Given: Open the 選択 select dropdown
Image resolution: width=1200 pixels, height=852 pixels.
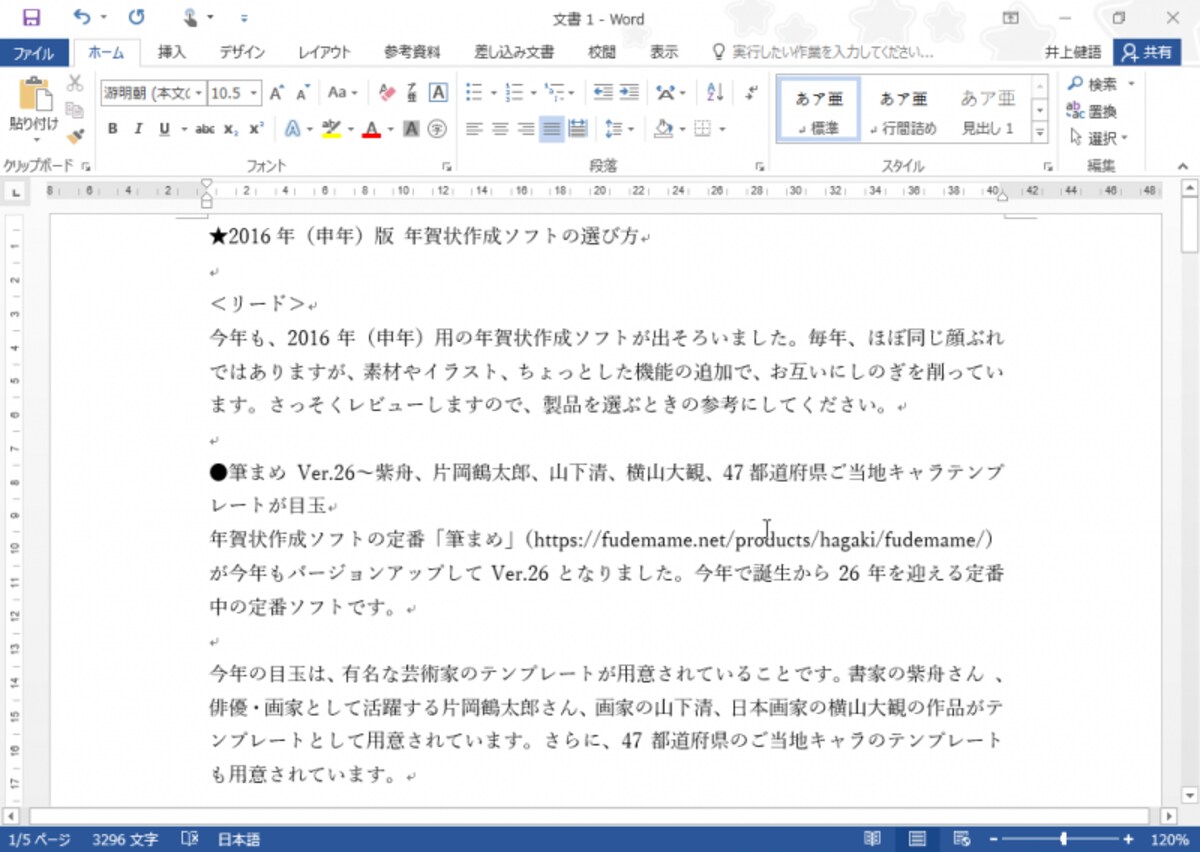Looking at the screenshot, I should click(x=1098, y=138).
